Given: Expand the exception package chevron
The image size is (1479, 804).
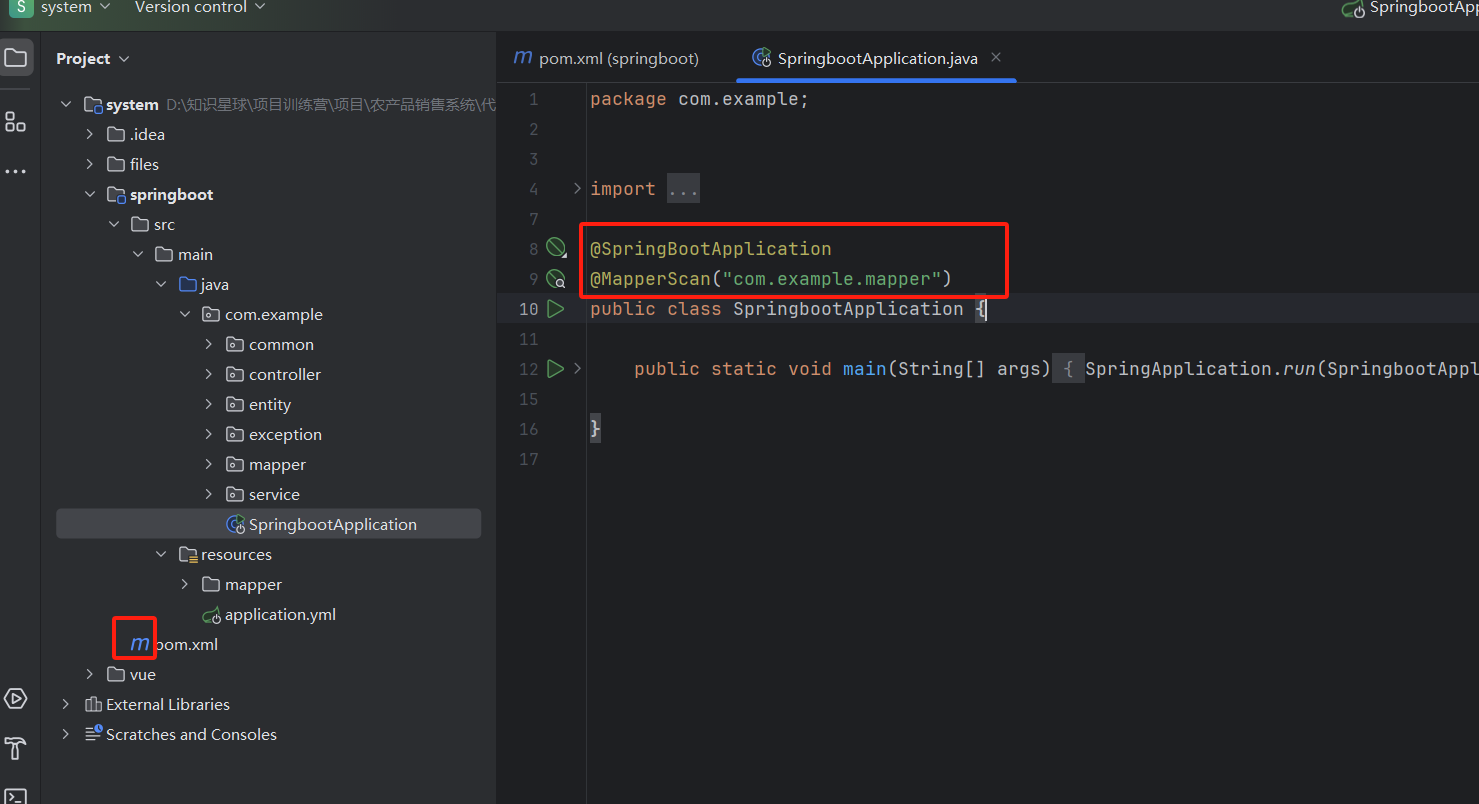Looking at the screenshot, I should [209, 434].
